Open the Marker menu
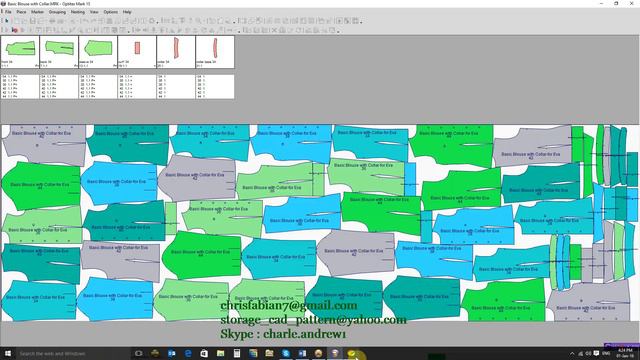Screen dimensions: 640x360 click(38, 12)
